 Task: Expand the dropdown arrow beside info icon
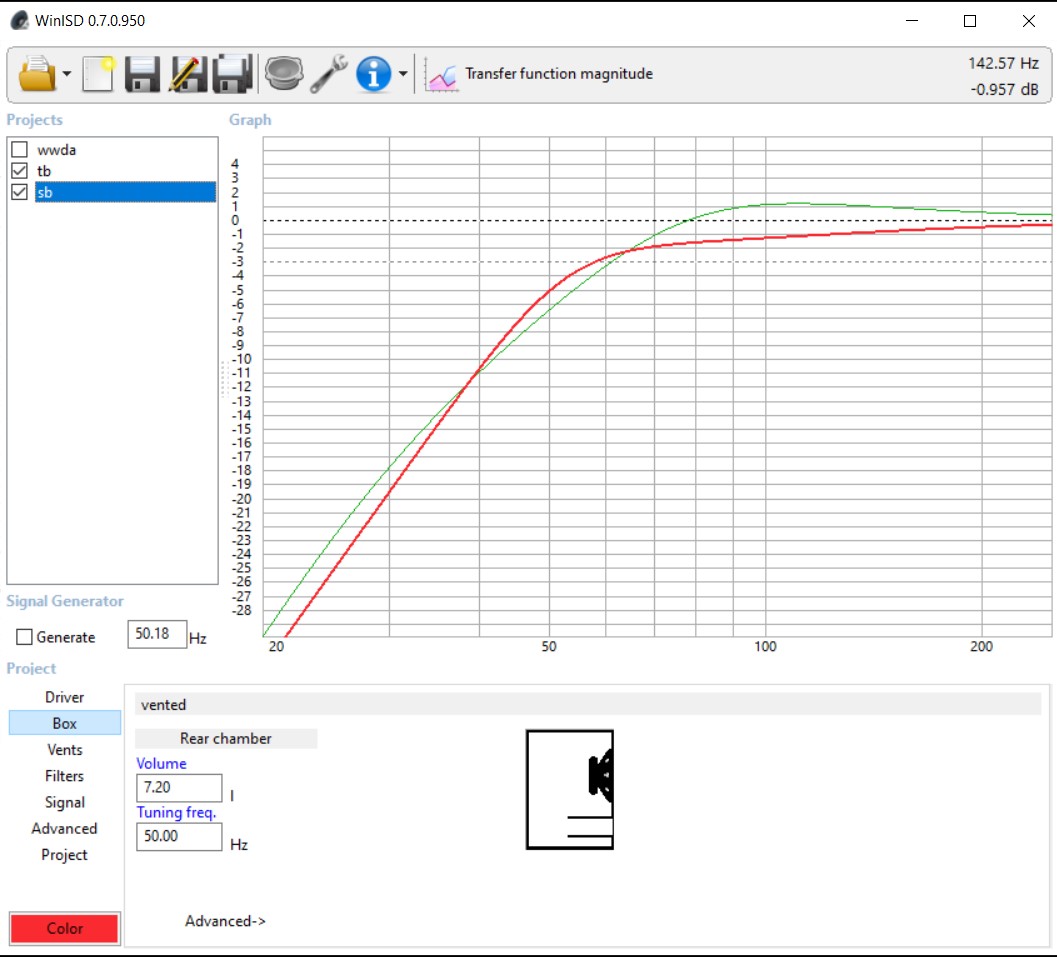tap(402, 73)
